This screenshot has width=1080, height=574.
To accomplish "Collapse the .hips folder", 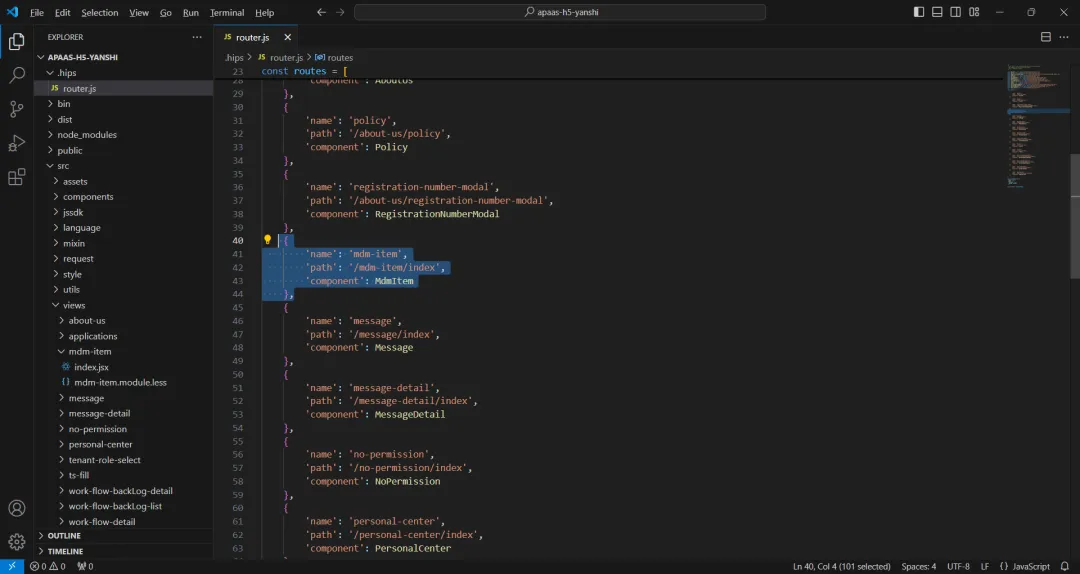I will click(123, 73).
